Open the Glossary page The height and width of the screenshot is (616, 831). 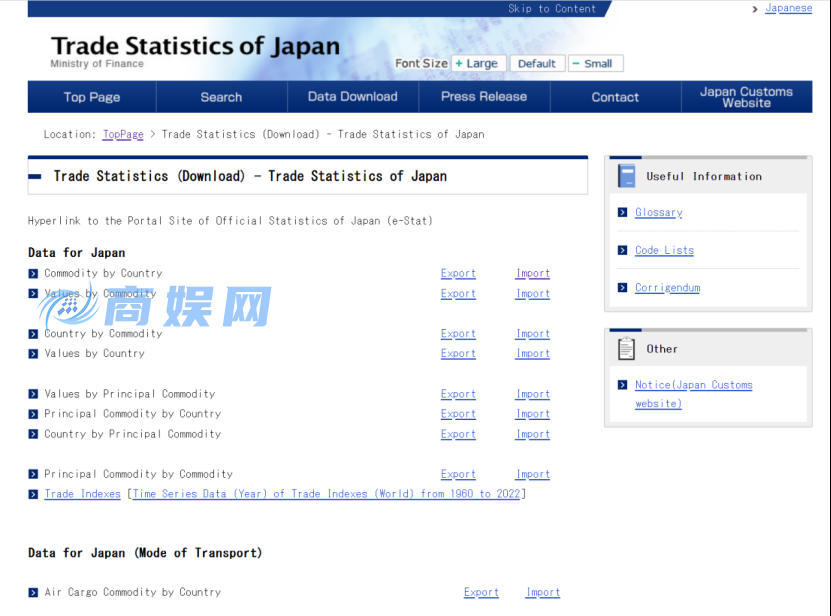pos(658,212)
